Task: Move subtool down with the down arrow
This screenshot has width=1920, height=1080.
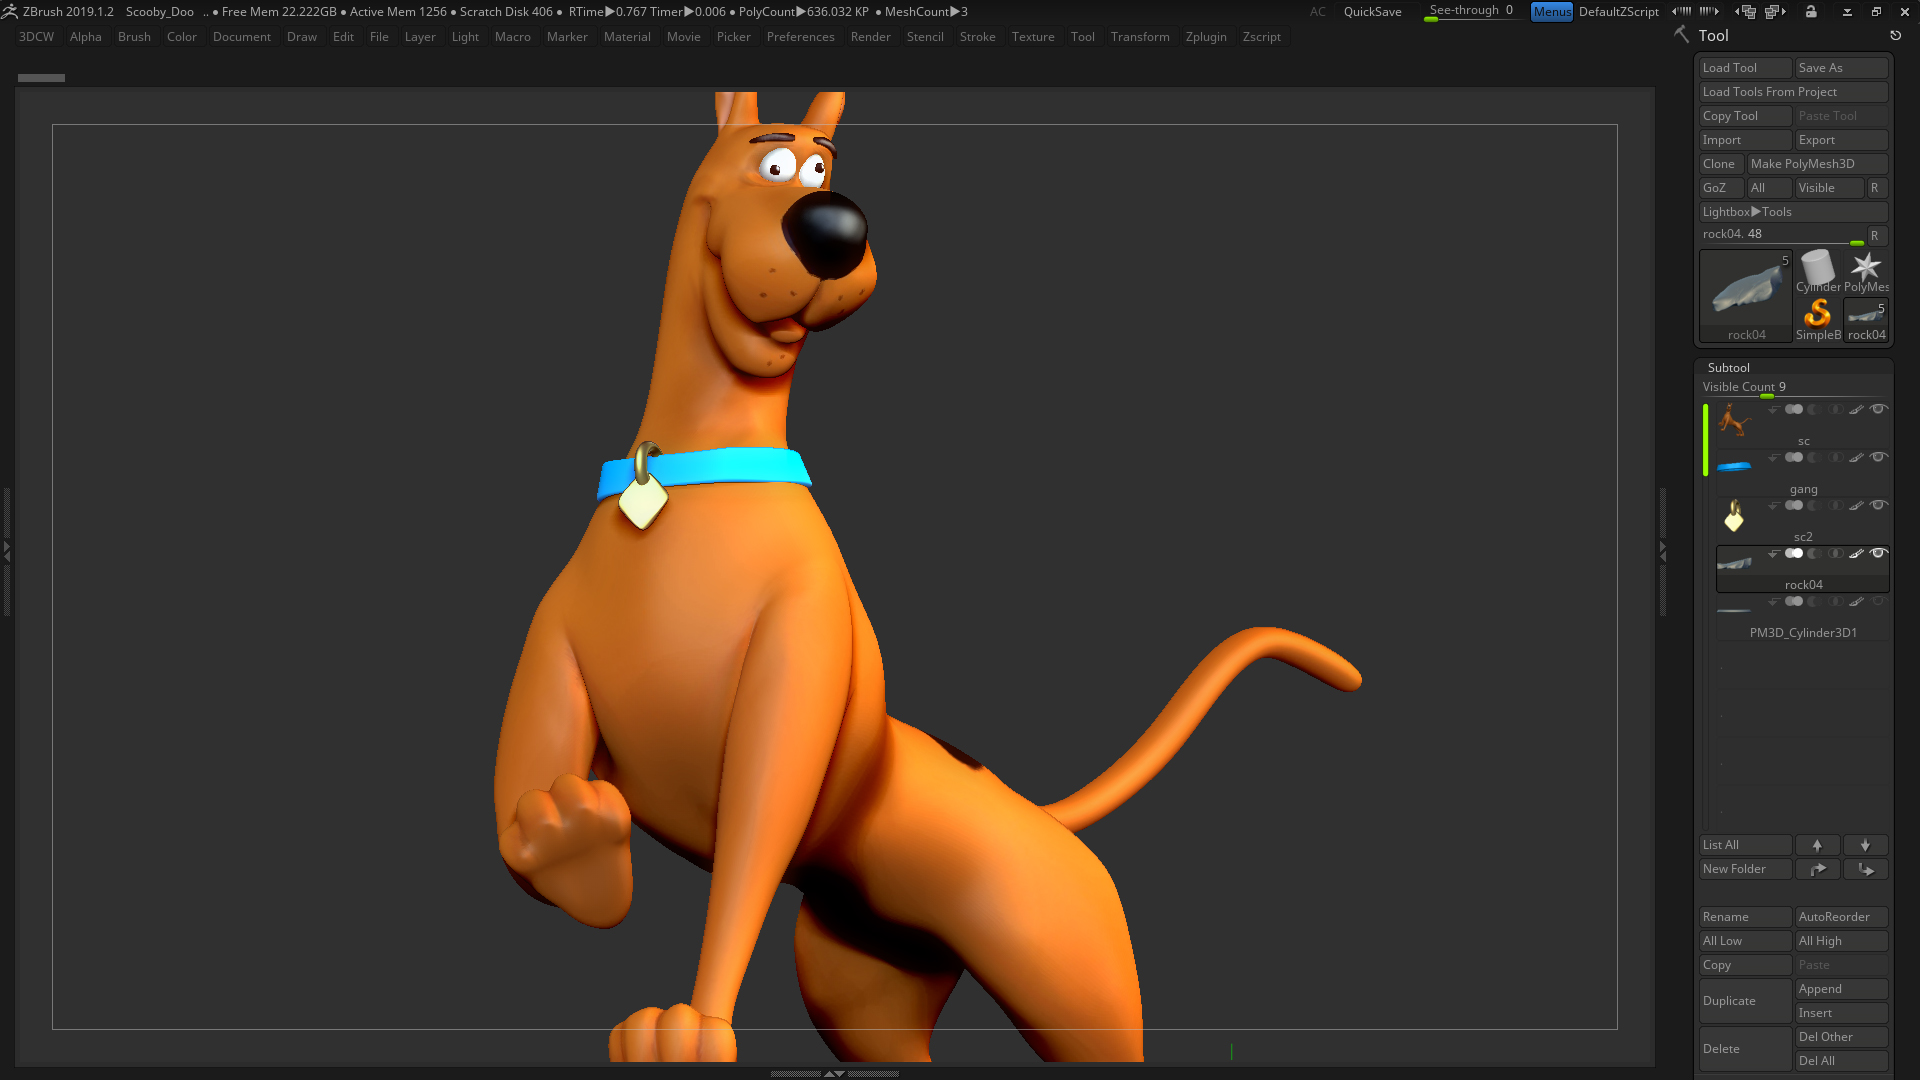Action: click(x=1865, y=845)
